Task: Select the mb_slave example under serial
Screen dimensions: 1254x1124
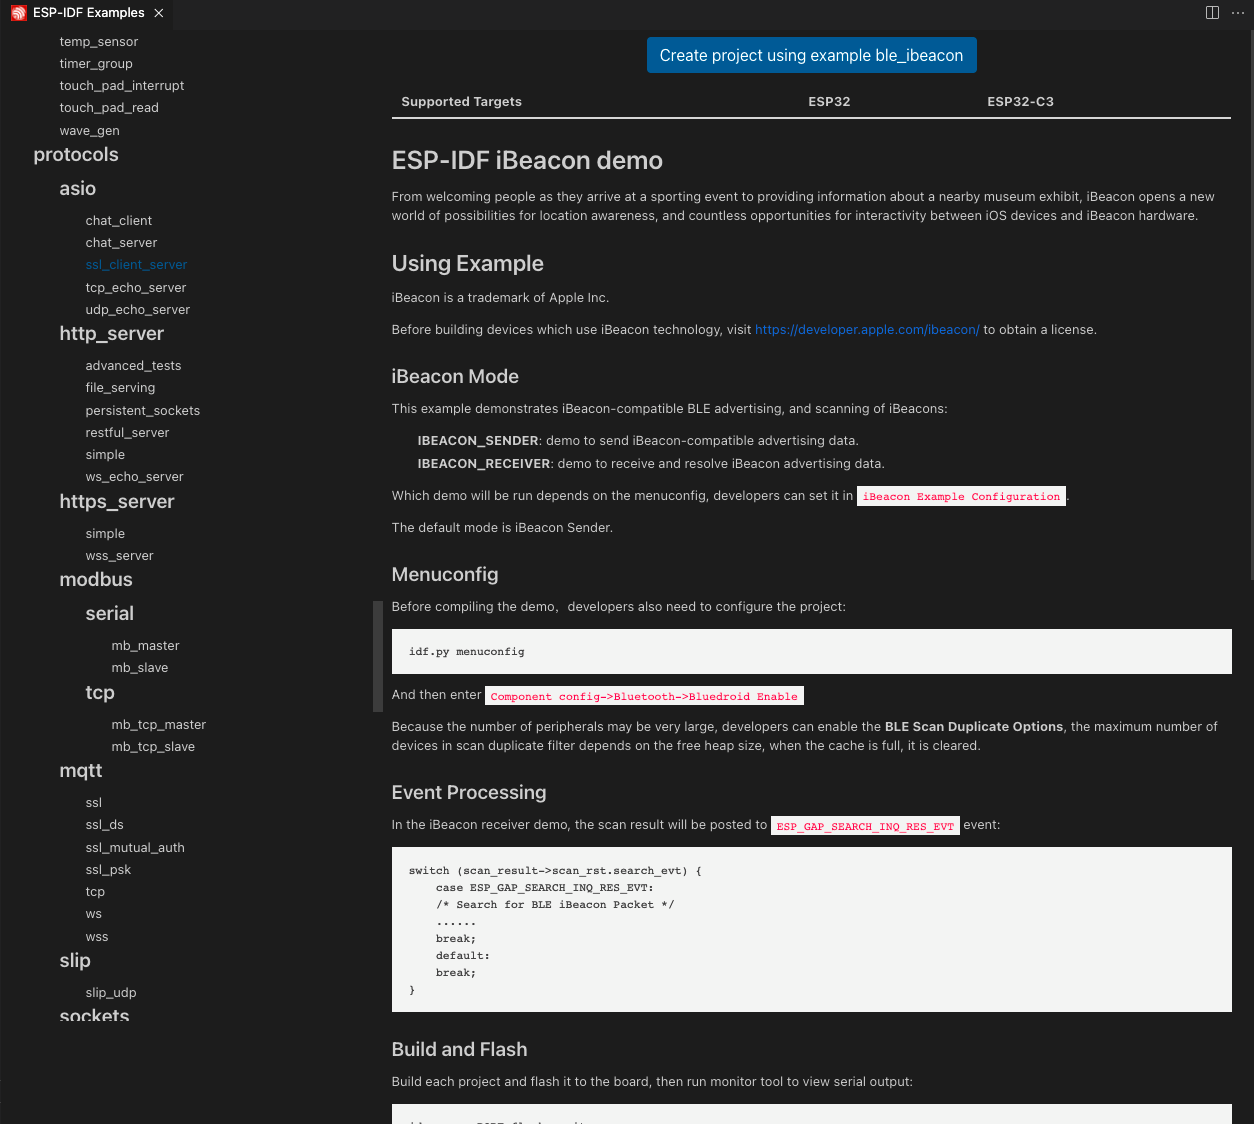Action: click(x=139, y=667)
